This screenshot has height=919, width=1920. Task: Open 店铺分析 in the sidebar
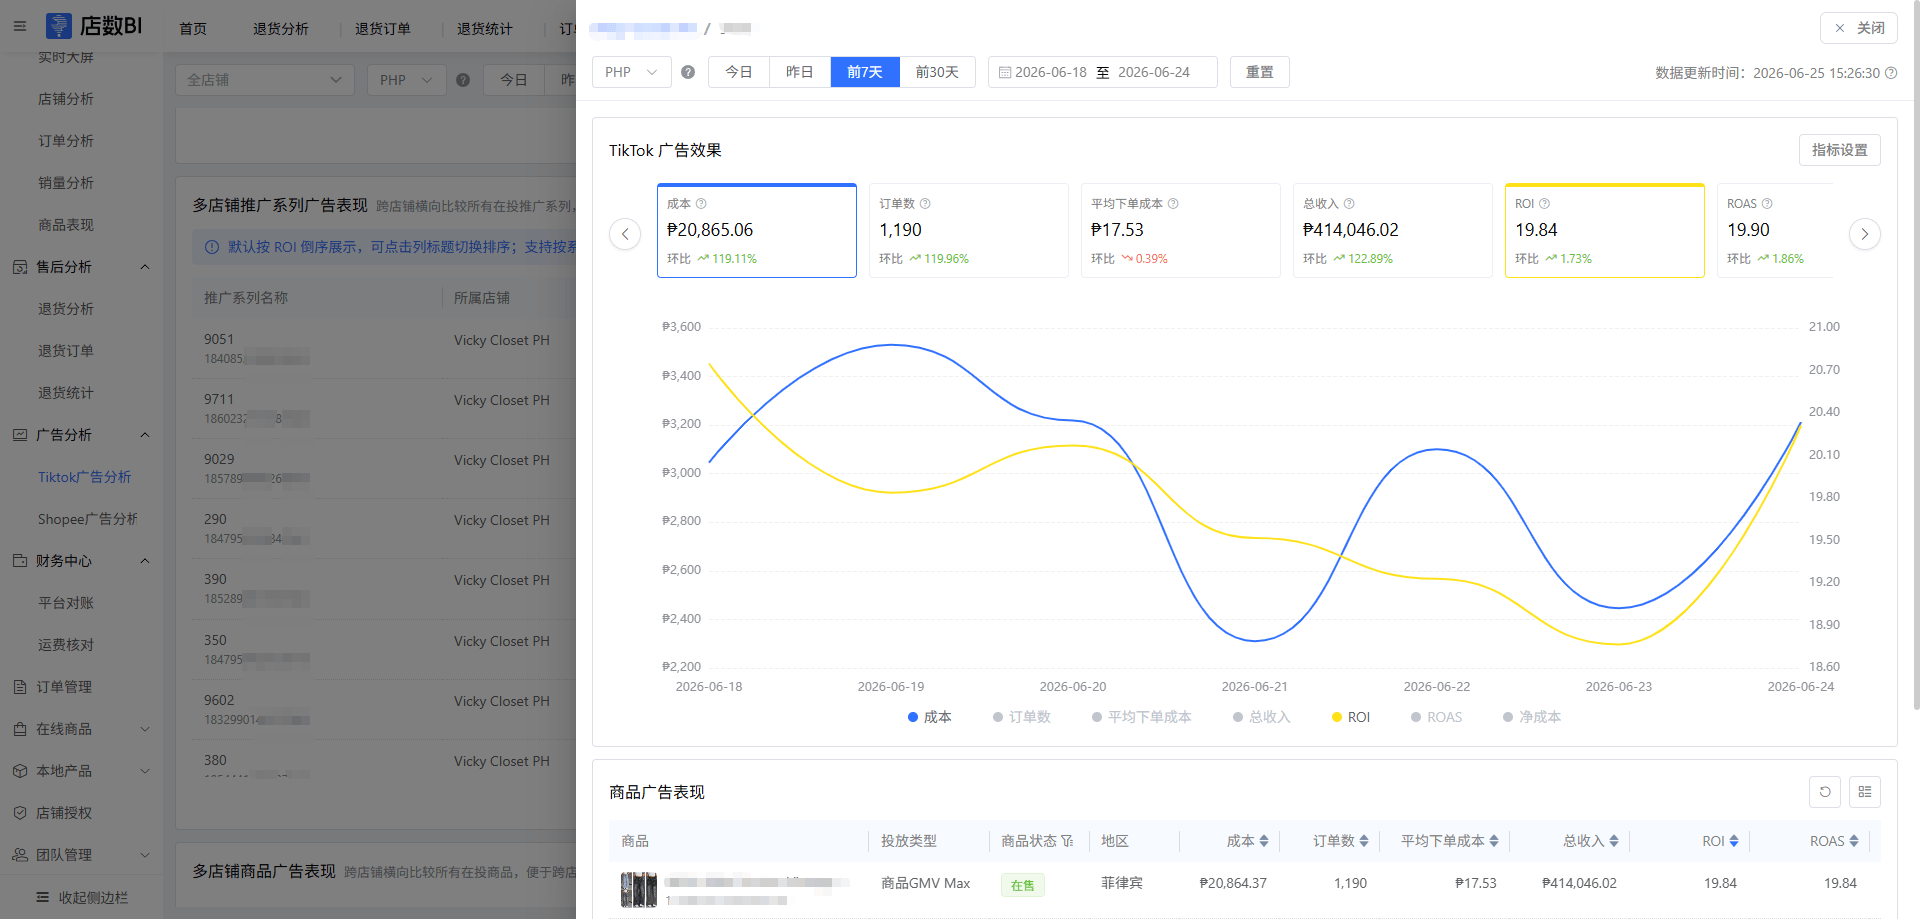66,99
